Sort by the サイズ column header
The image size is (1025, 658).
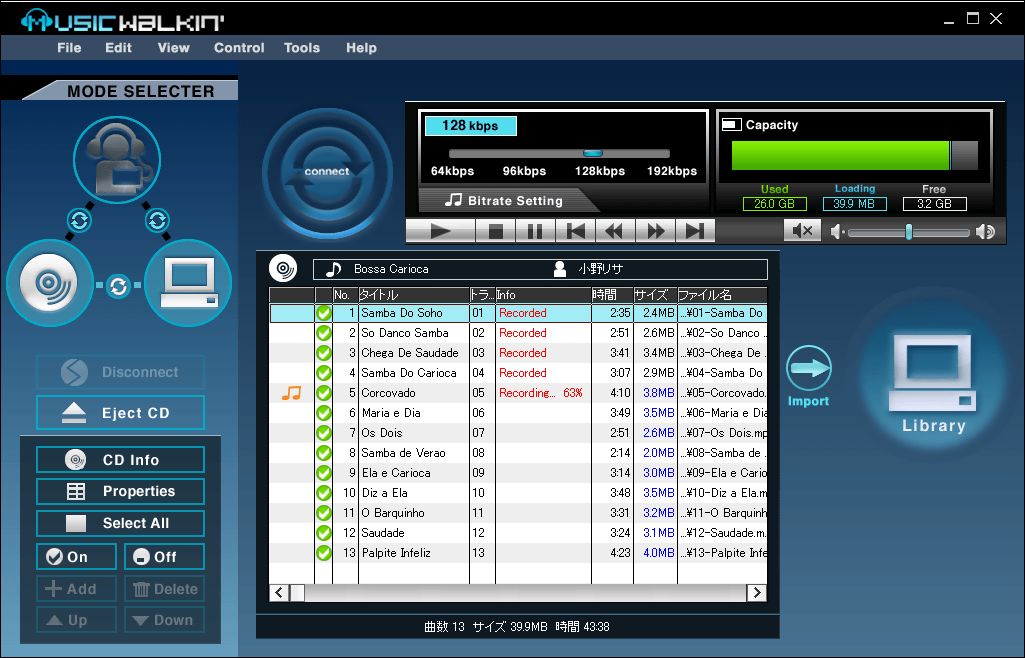[x=656, y=295]
